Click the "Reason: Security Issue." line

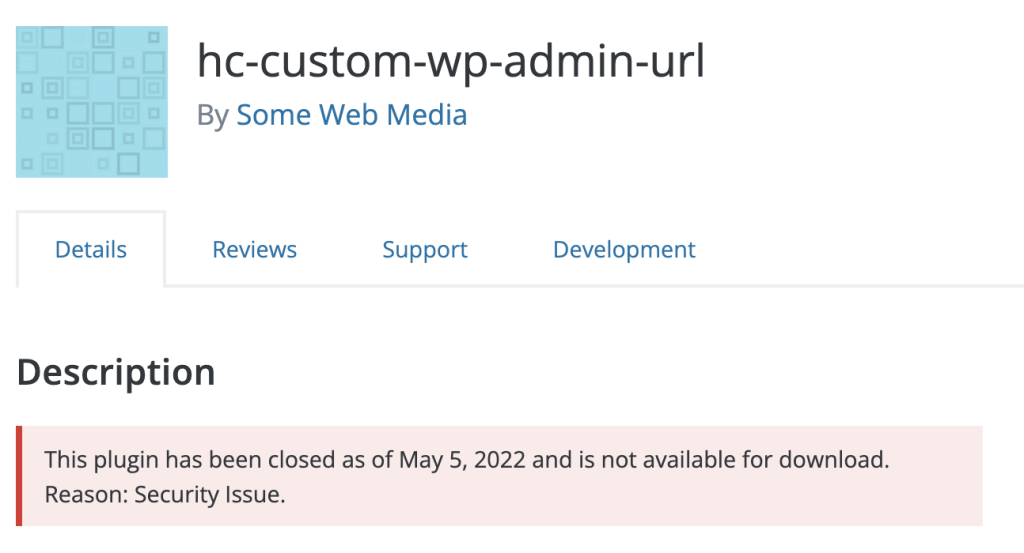(x=165, y=495)
